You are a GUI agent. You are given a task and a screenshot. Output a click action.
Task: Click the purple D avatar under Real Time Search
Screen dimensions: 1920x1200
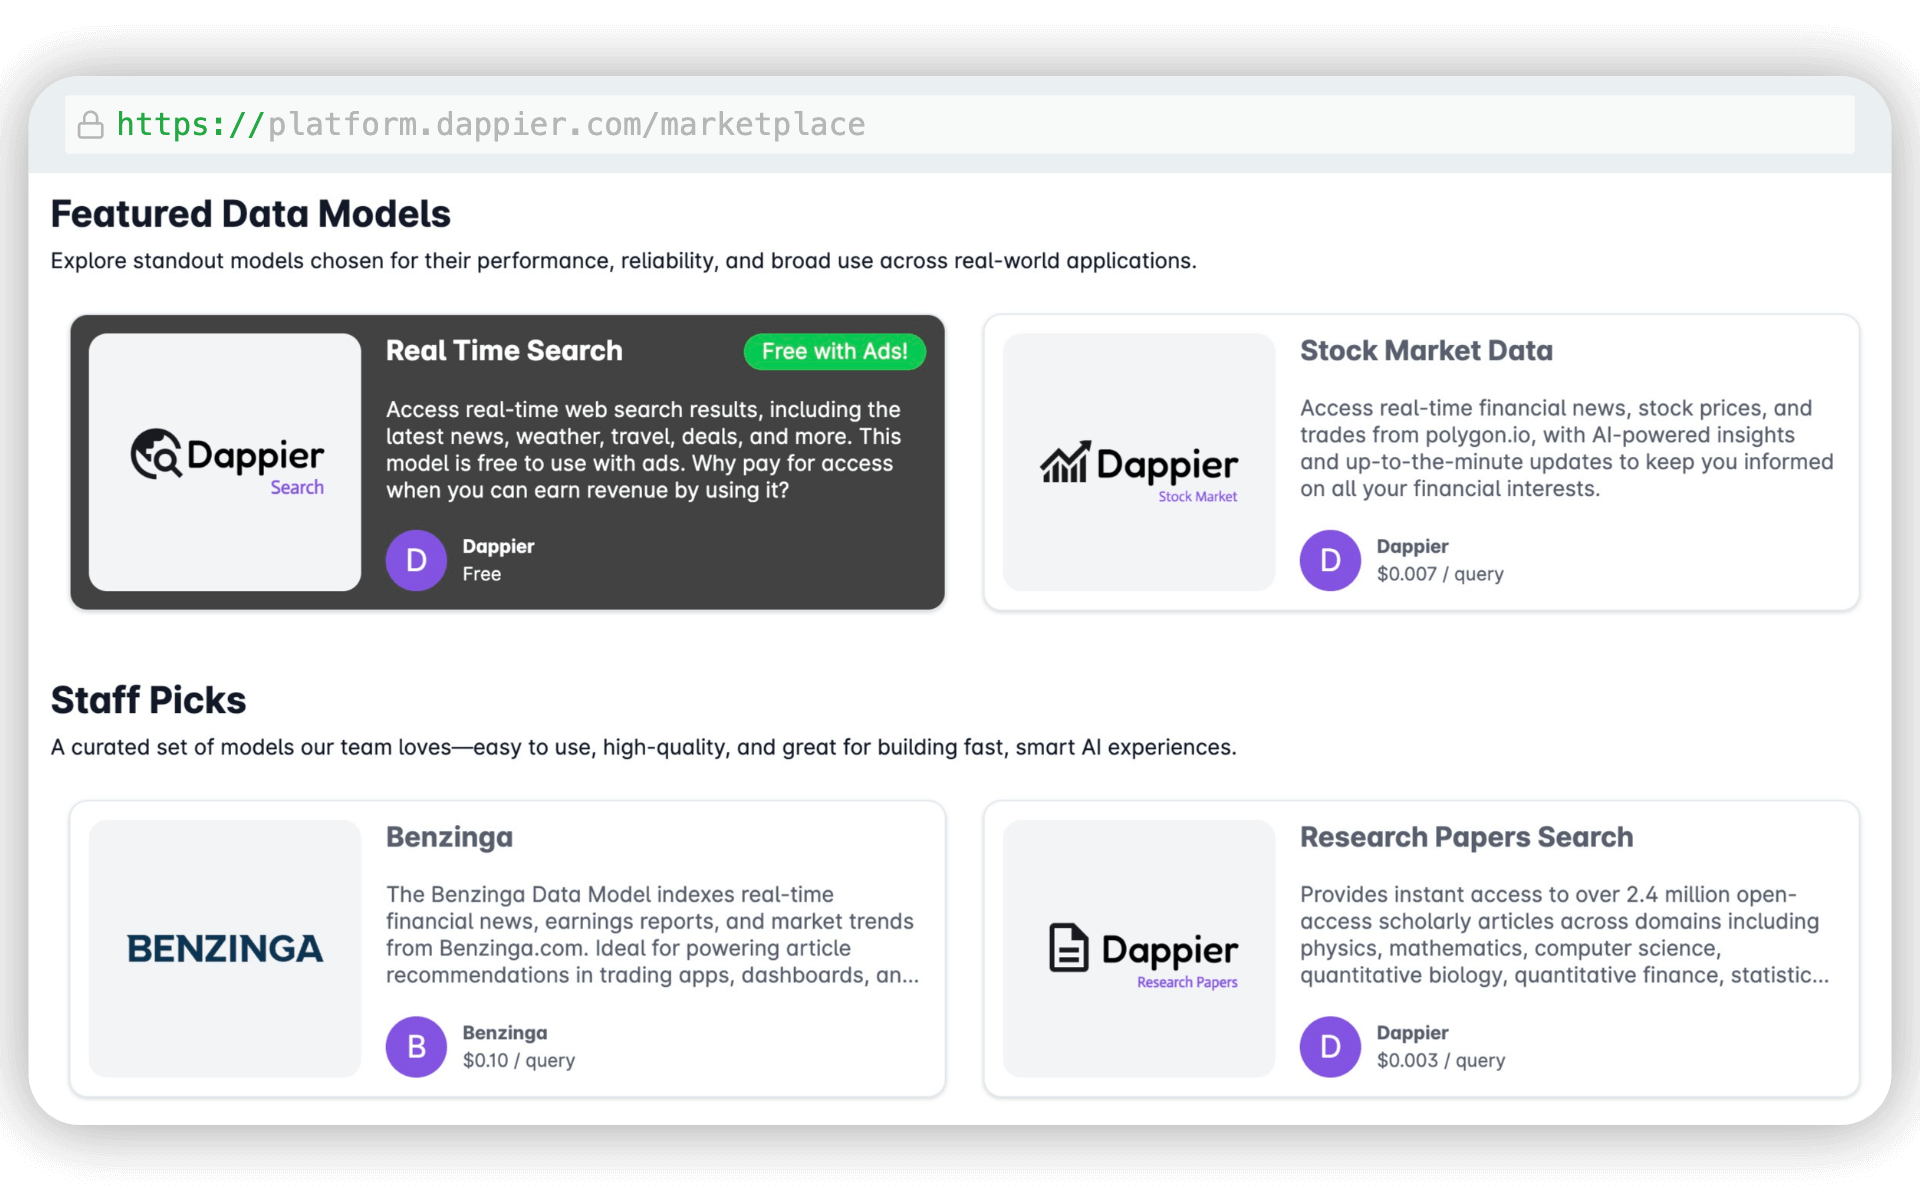(416, 560)
